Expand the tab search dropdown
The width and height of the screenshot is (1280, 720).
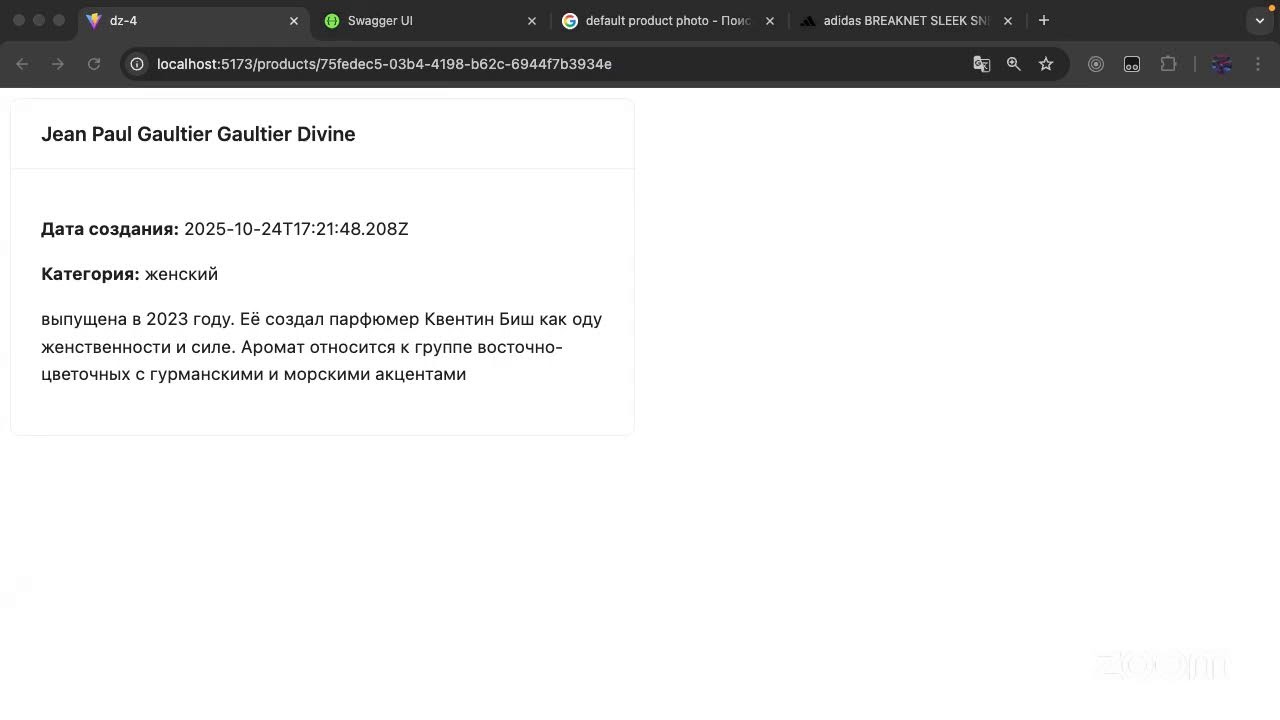pyautogui.click(x=1260, y=21)
